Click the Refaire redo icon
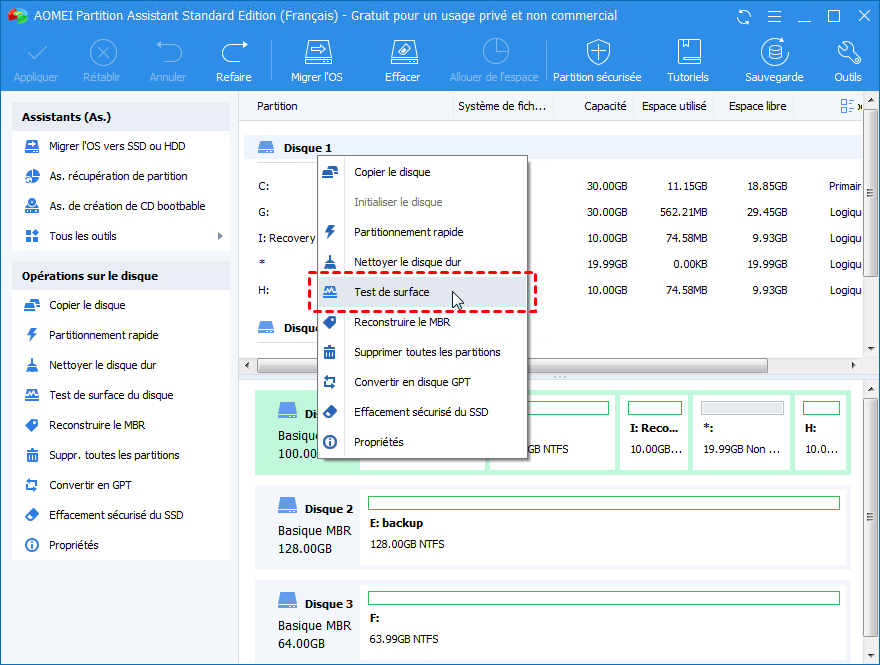This screenshot has width=880, height=665. tap(234, 53)
